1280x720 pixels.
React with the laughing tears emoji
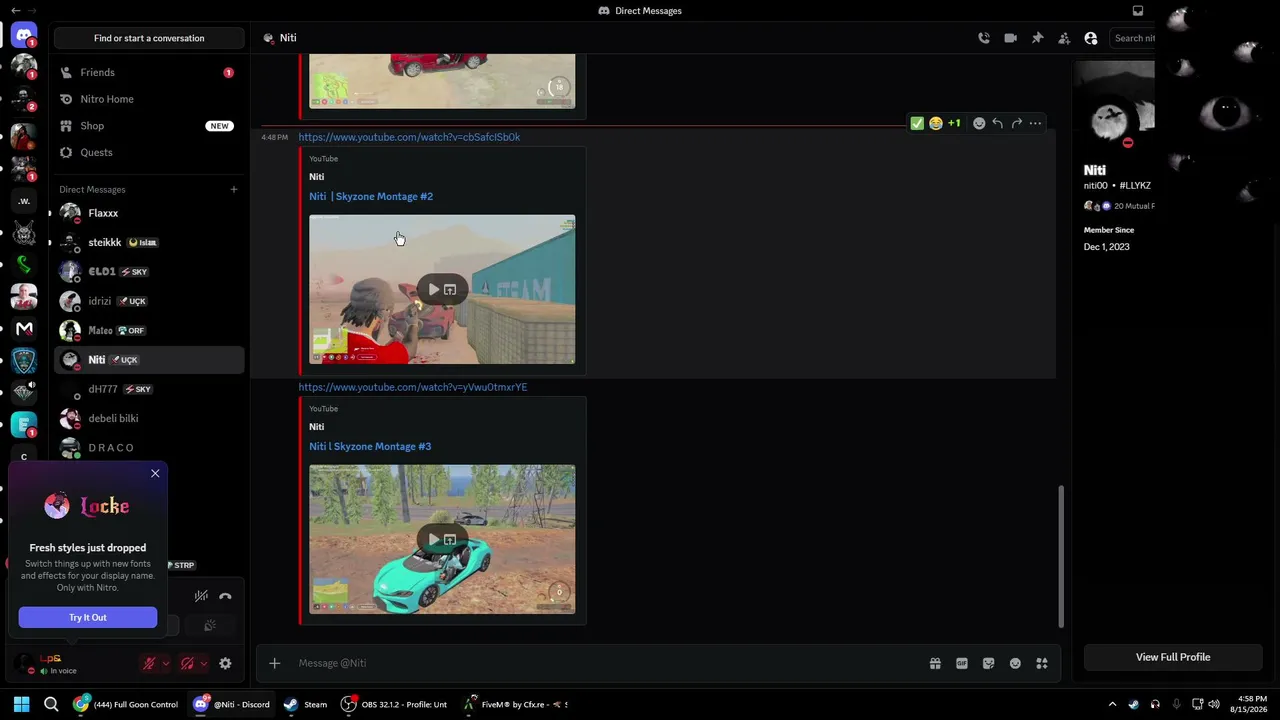click(936, 123)
